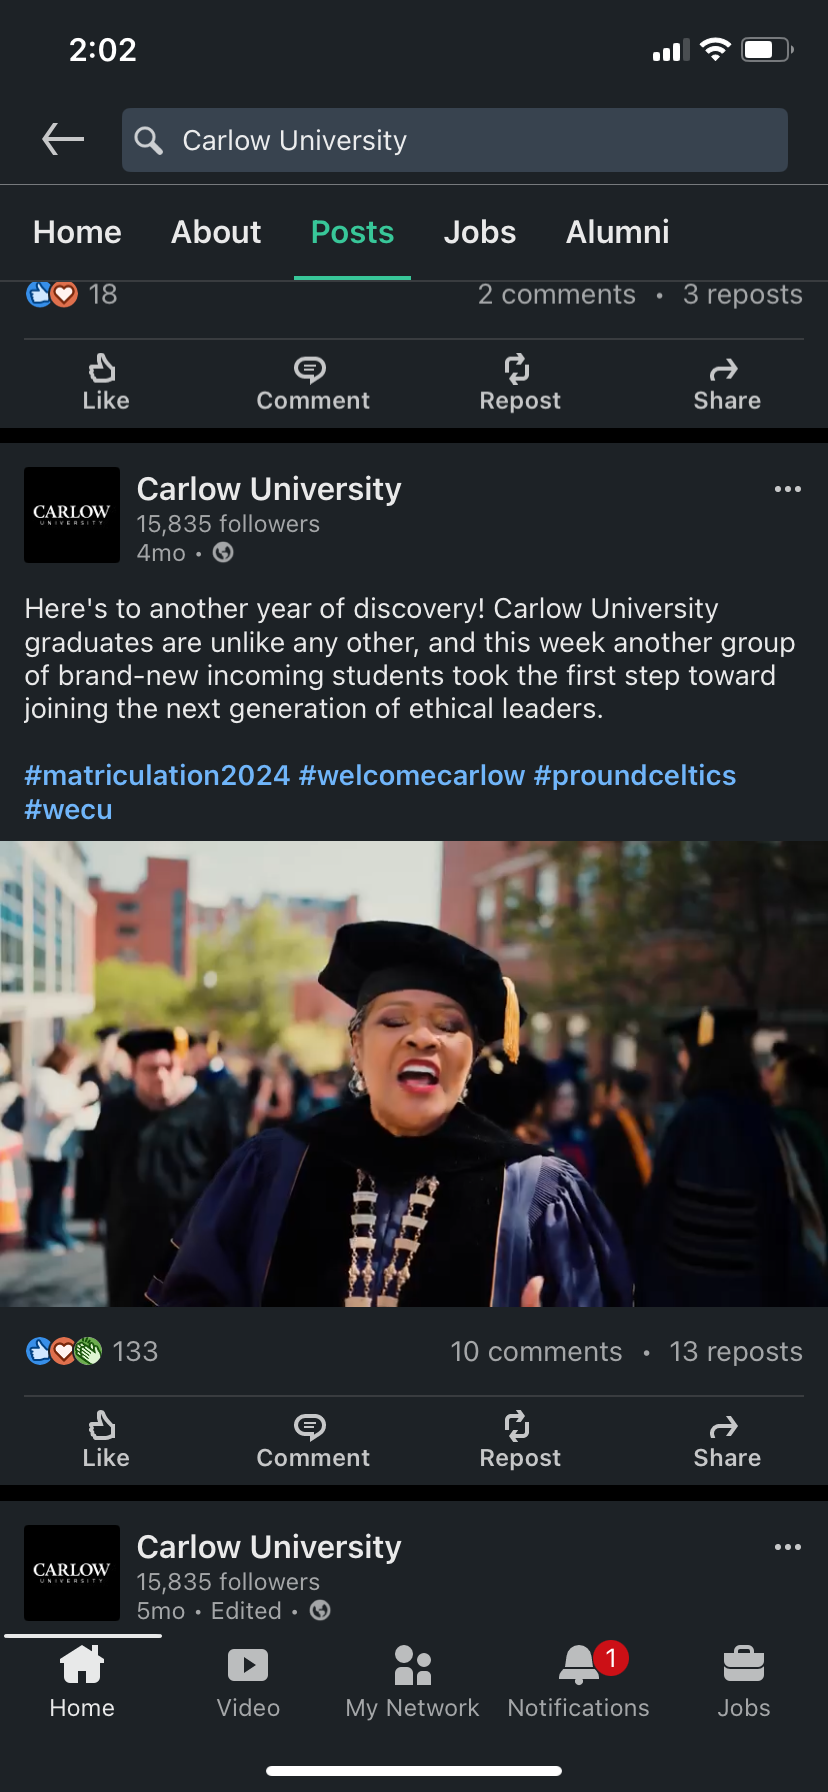Repost the matriculation 2024 post
The width and height of the screenshot is (828, 1792).
519,1439
